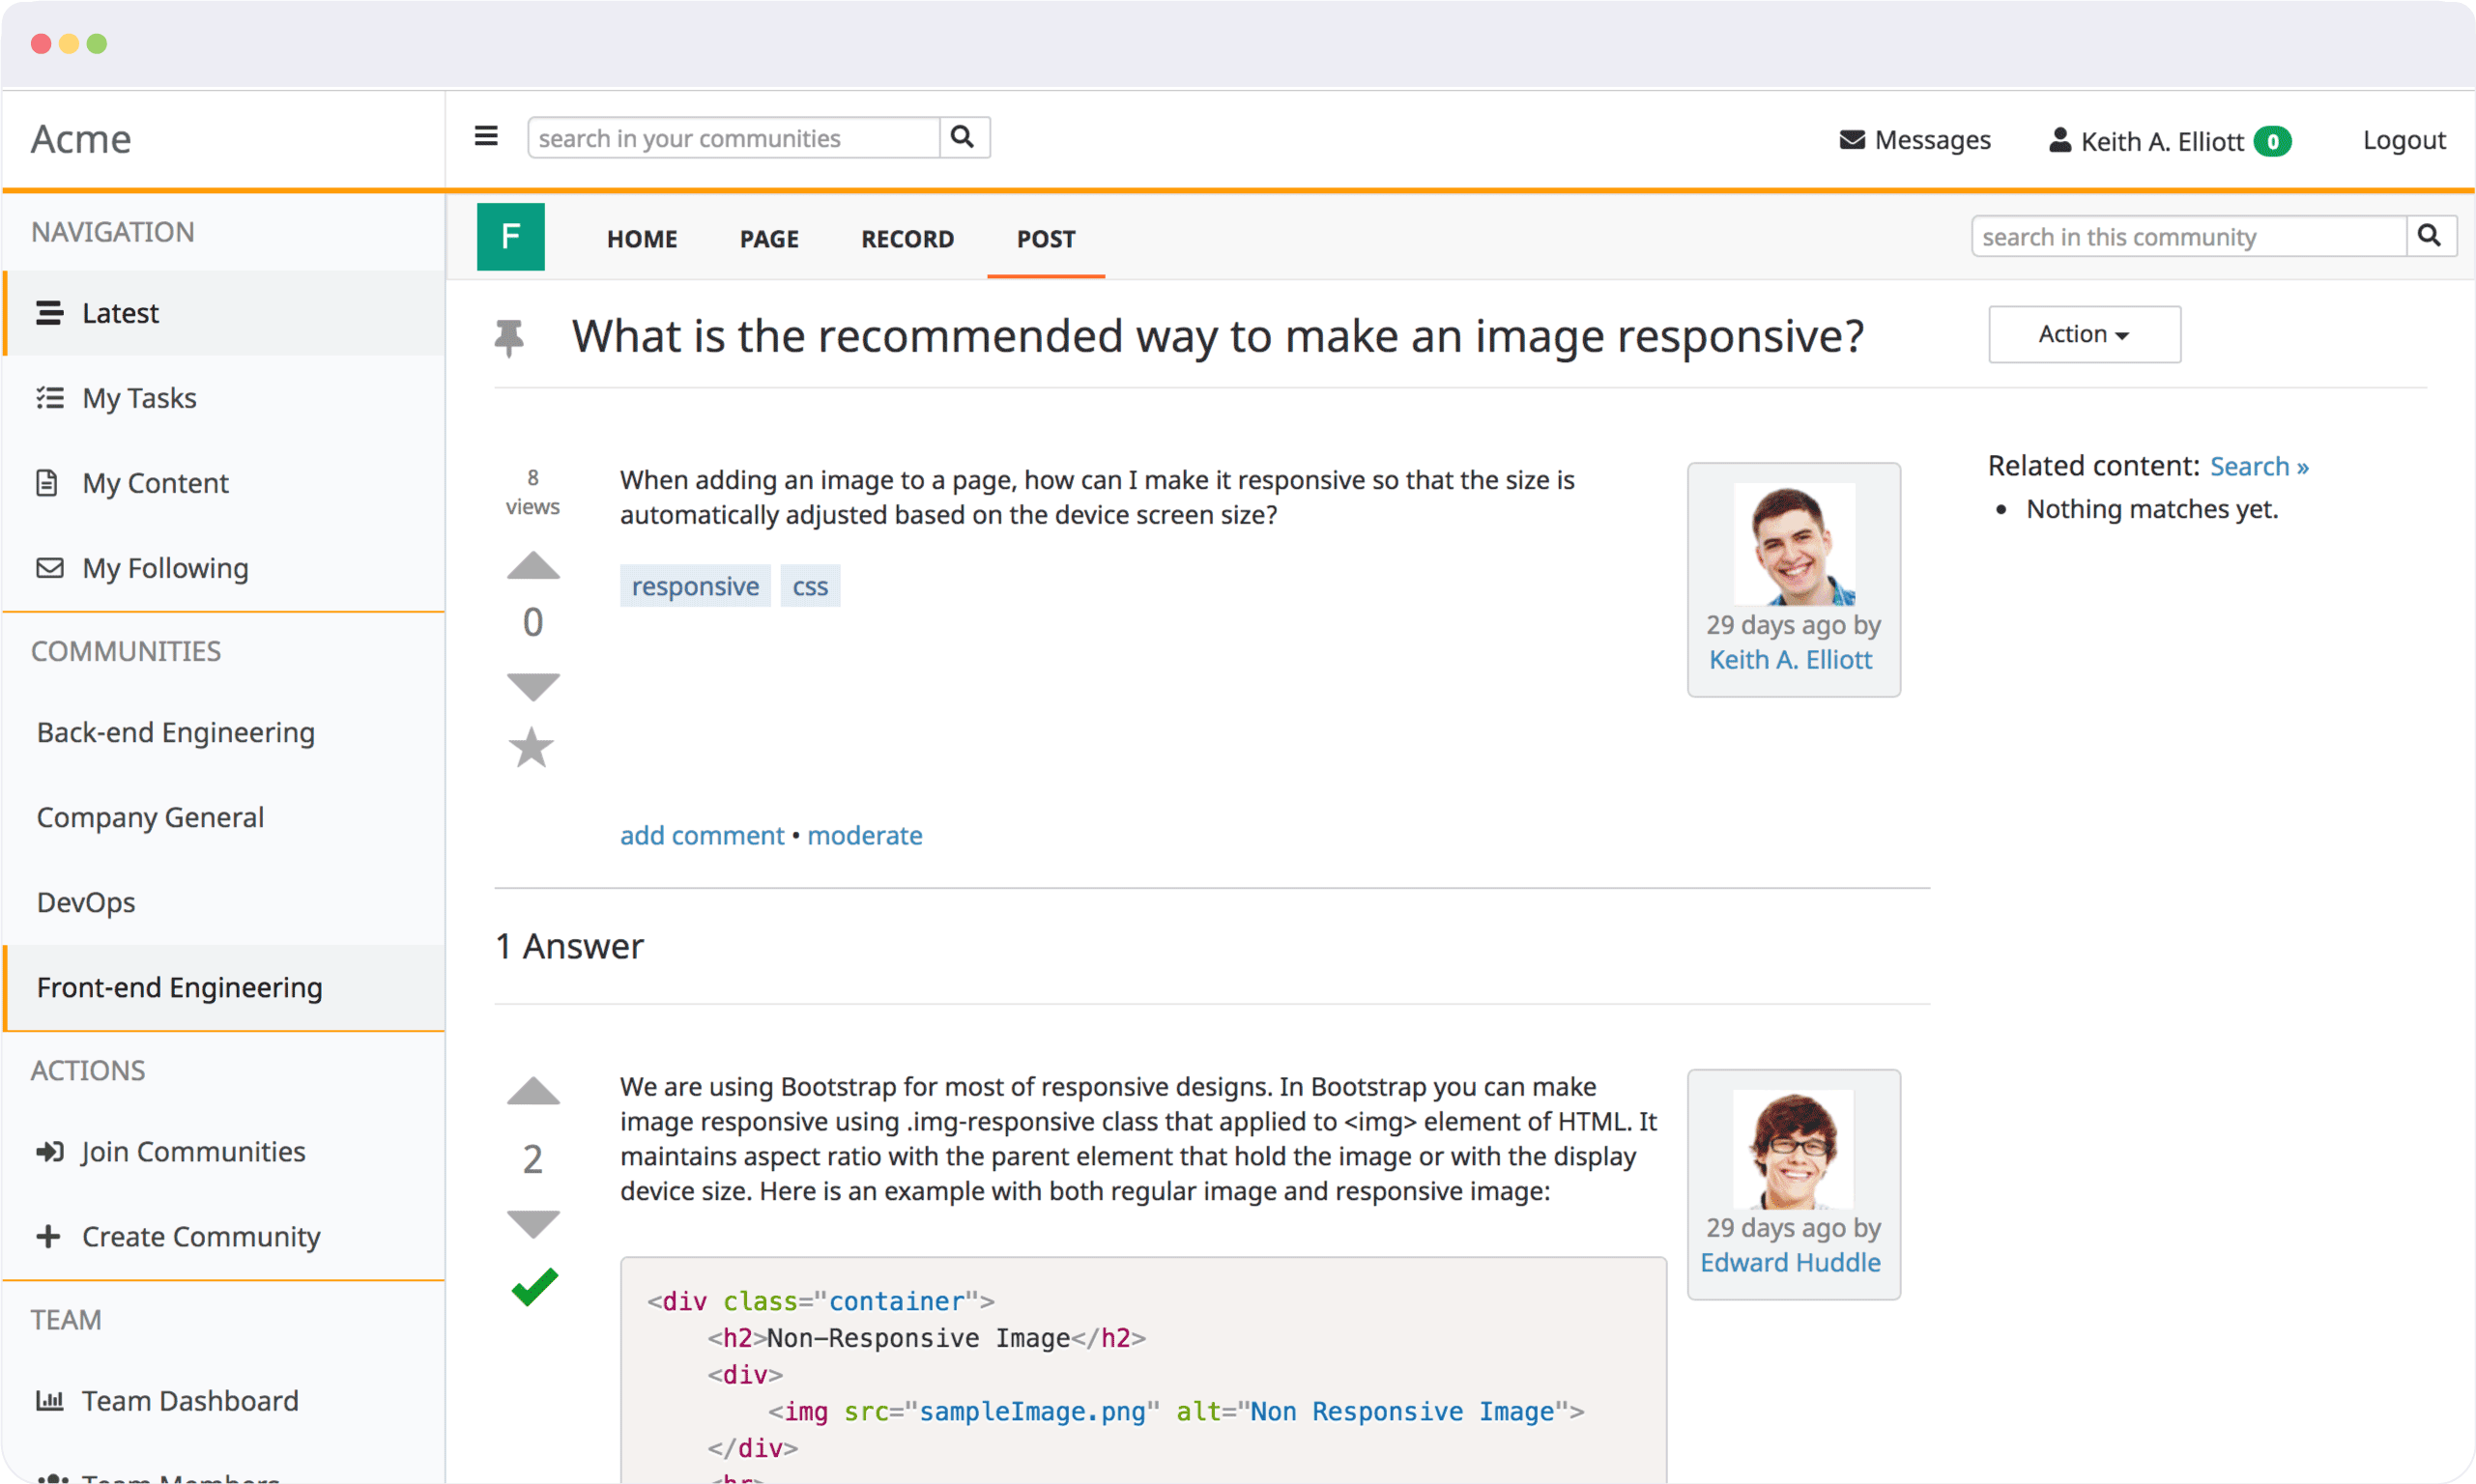Click the pin/thumbtack icon on post
2476x1484 pixels.
pos(509,334)
